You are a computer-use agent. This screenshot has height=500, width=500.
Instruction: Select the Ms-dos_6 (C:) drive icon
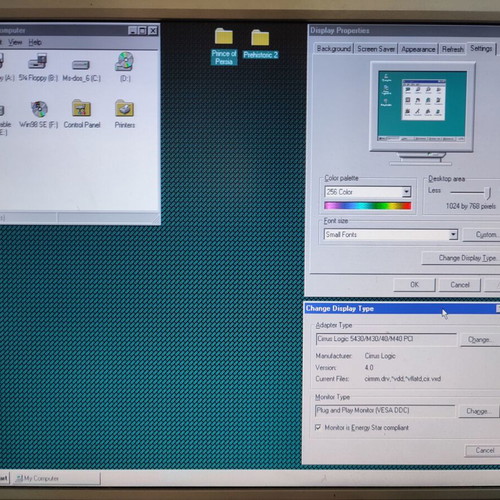(x=81, y=64)
